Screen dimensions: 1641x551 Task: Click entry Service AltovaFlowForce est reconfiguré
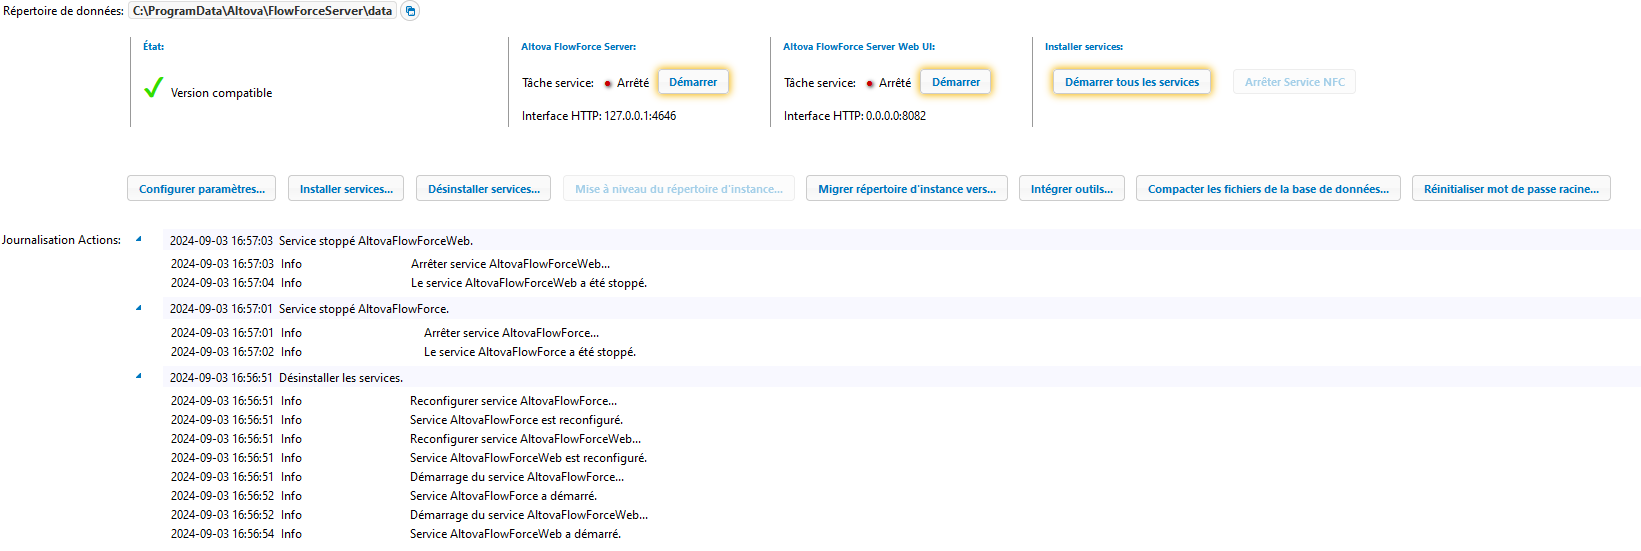[516, 420]
